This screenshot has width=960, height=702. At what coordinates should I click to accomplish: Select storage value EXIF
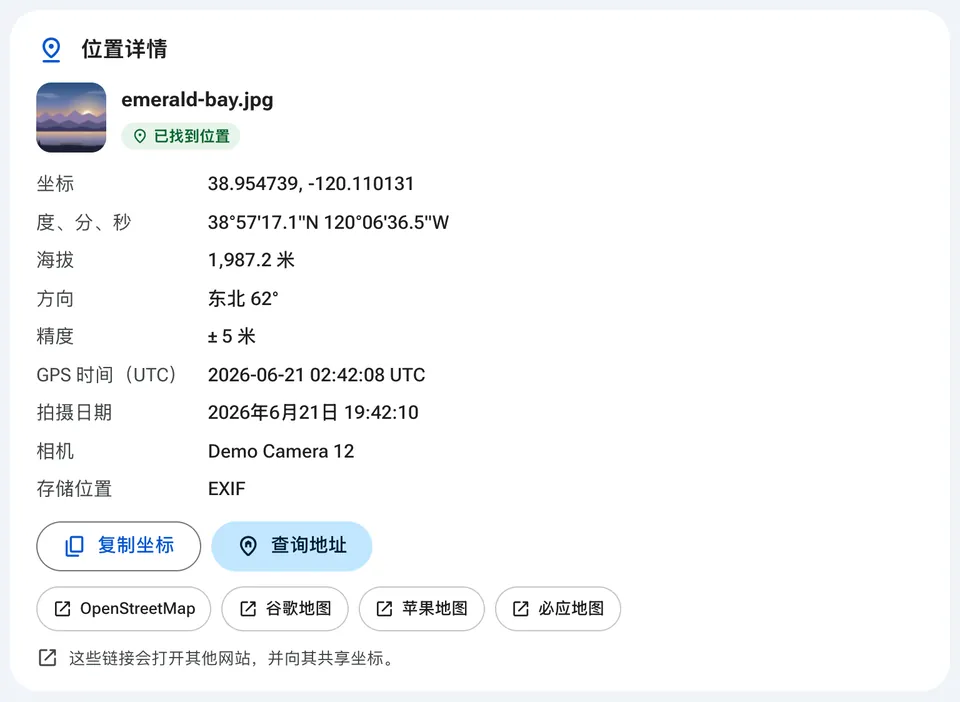(227, 489)
